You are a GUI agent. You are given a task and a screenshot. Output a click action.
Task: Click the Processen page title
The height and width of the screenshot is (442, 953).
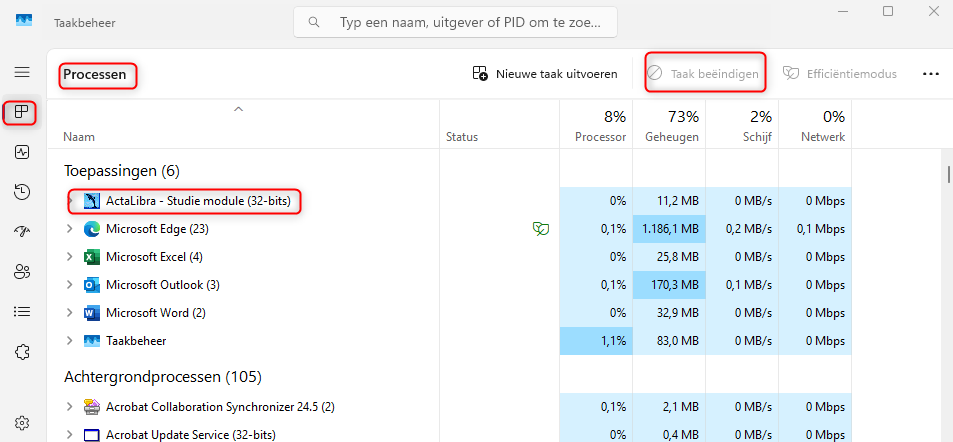coord(95,74)
